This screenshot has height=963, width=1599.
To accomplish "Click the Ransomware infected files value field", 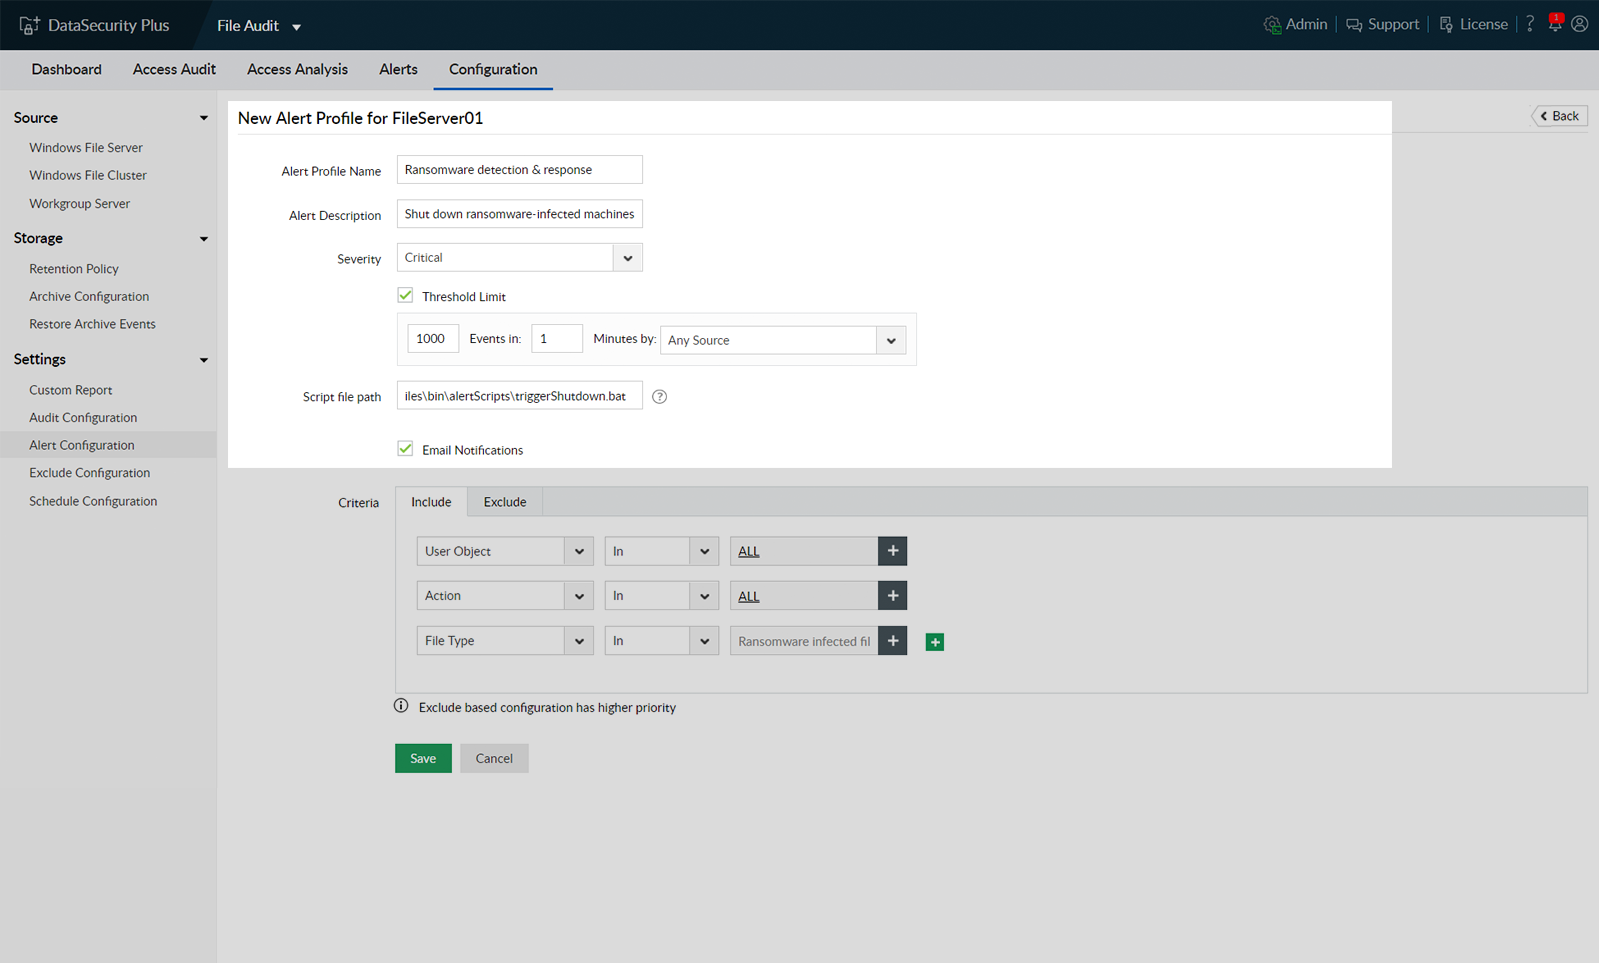I will (804, 641).
